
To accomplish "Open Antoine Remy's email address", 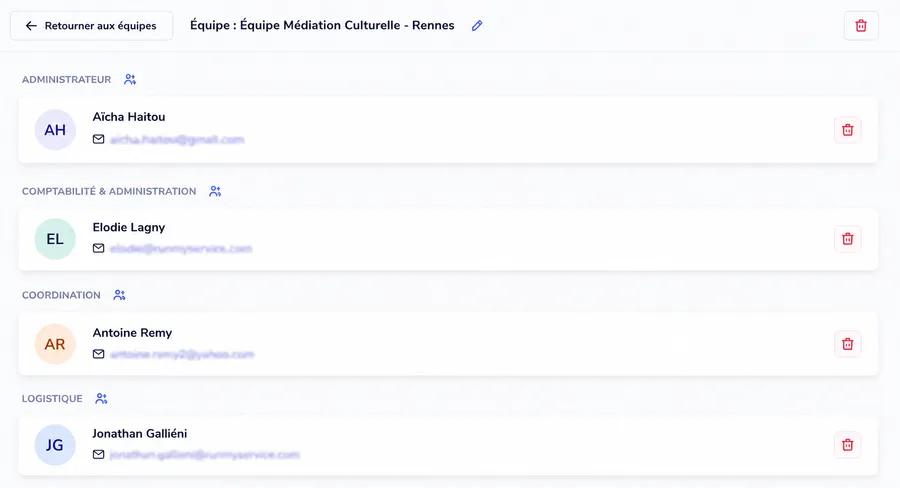I will point(181,354).
